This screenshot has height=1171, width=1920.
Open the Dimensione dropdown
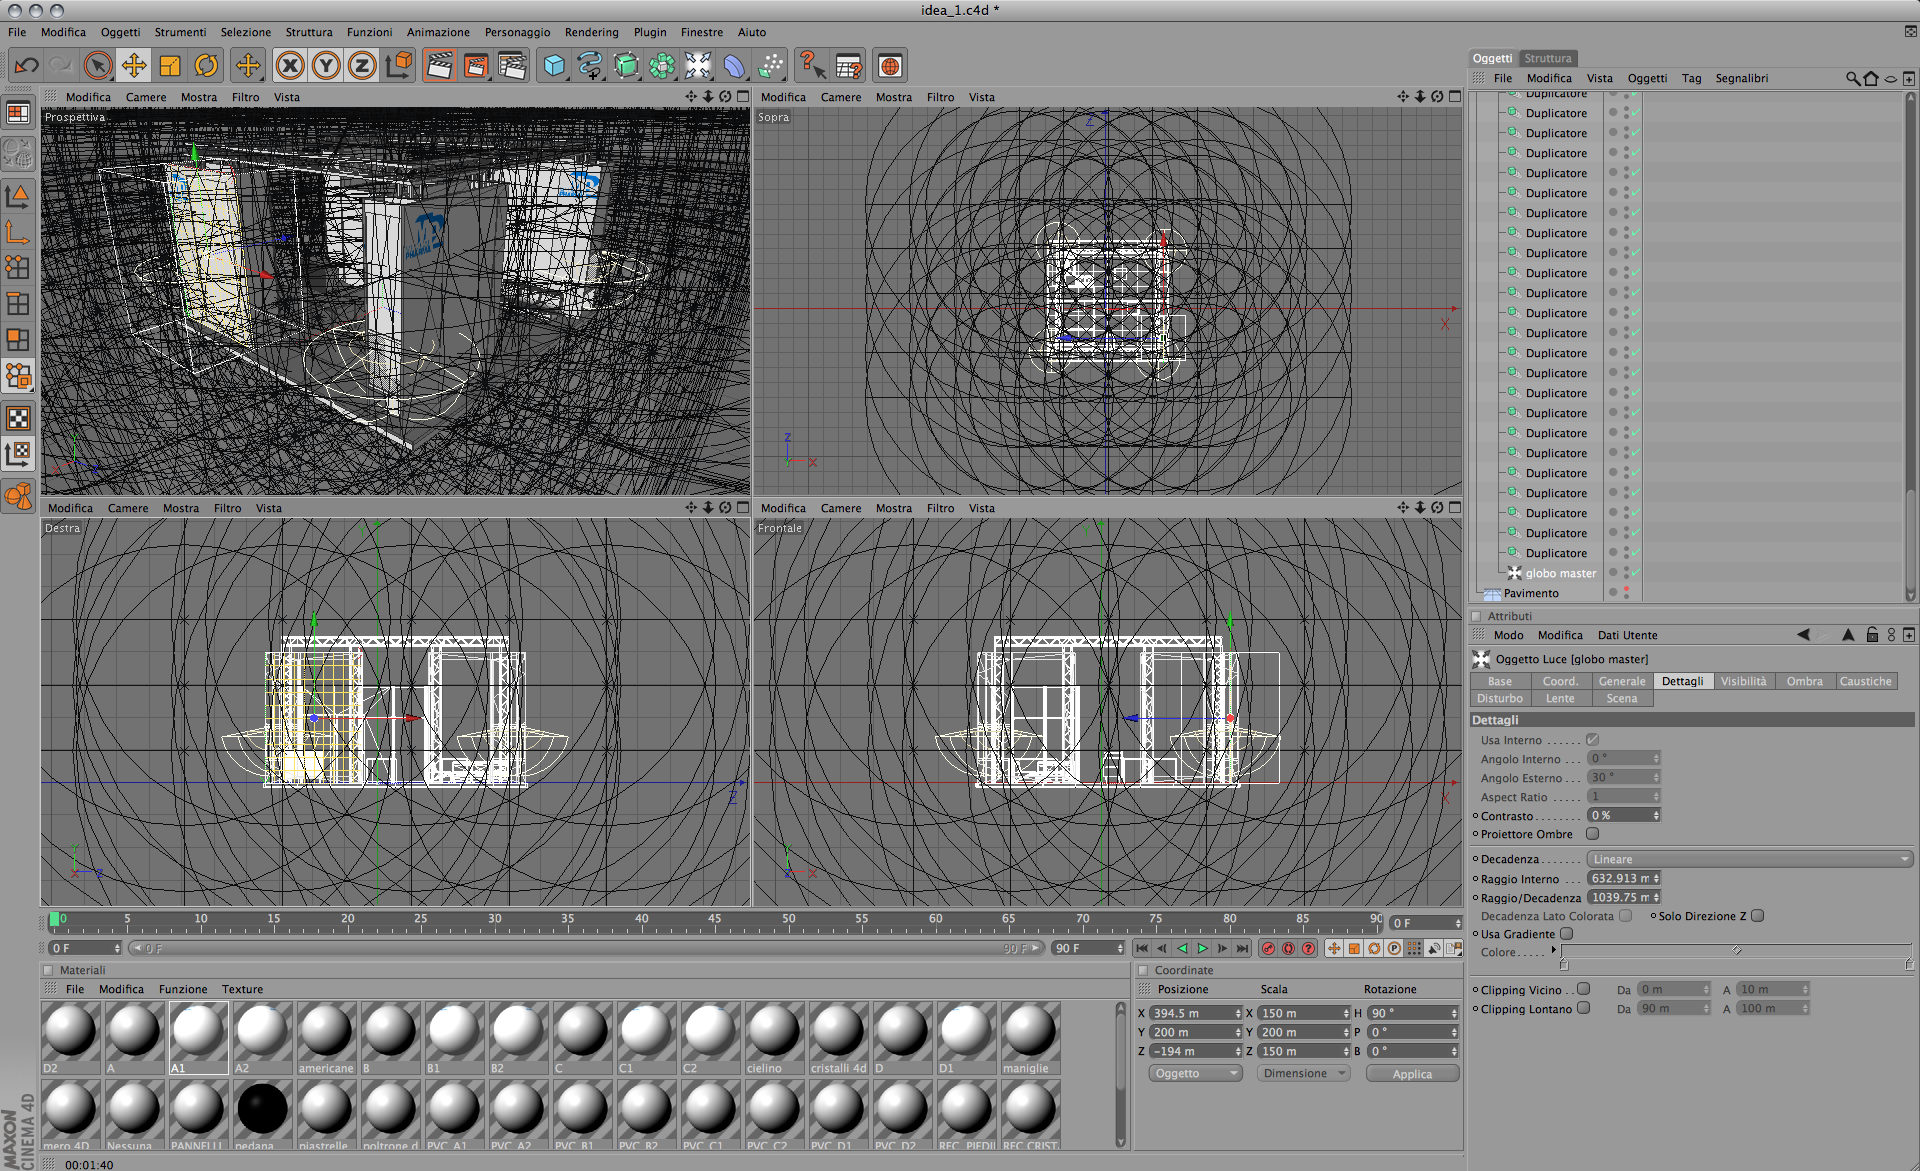(x=1303, y=1073)
